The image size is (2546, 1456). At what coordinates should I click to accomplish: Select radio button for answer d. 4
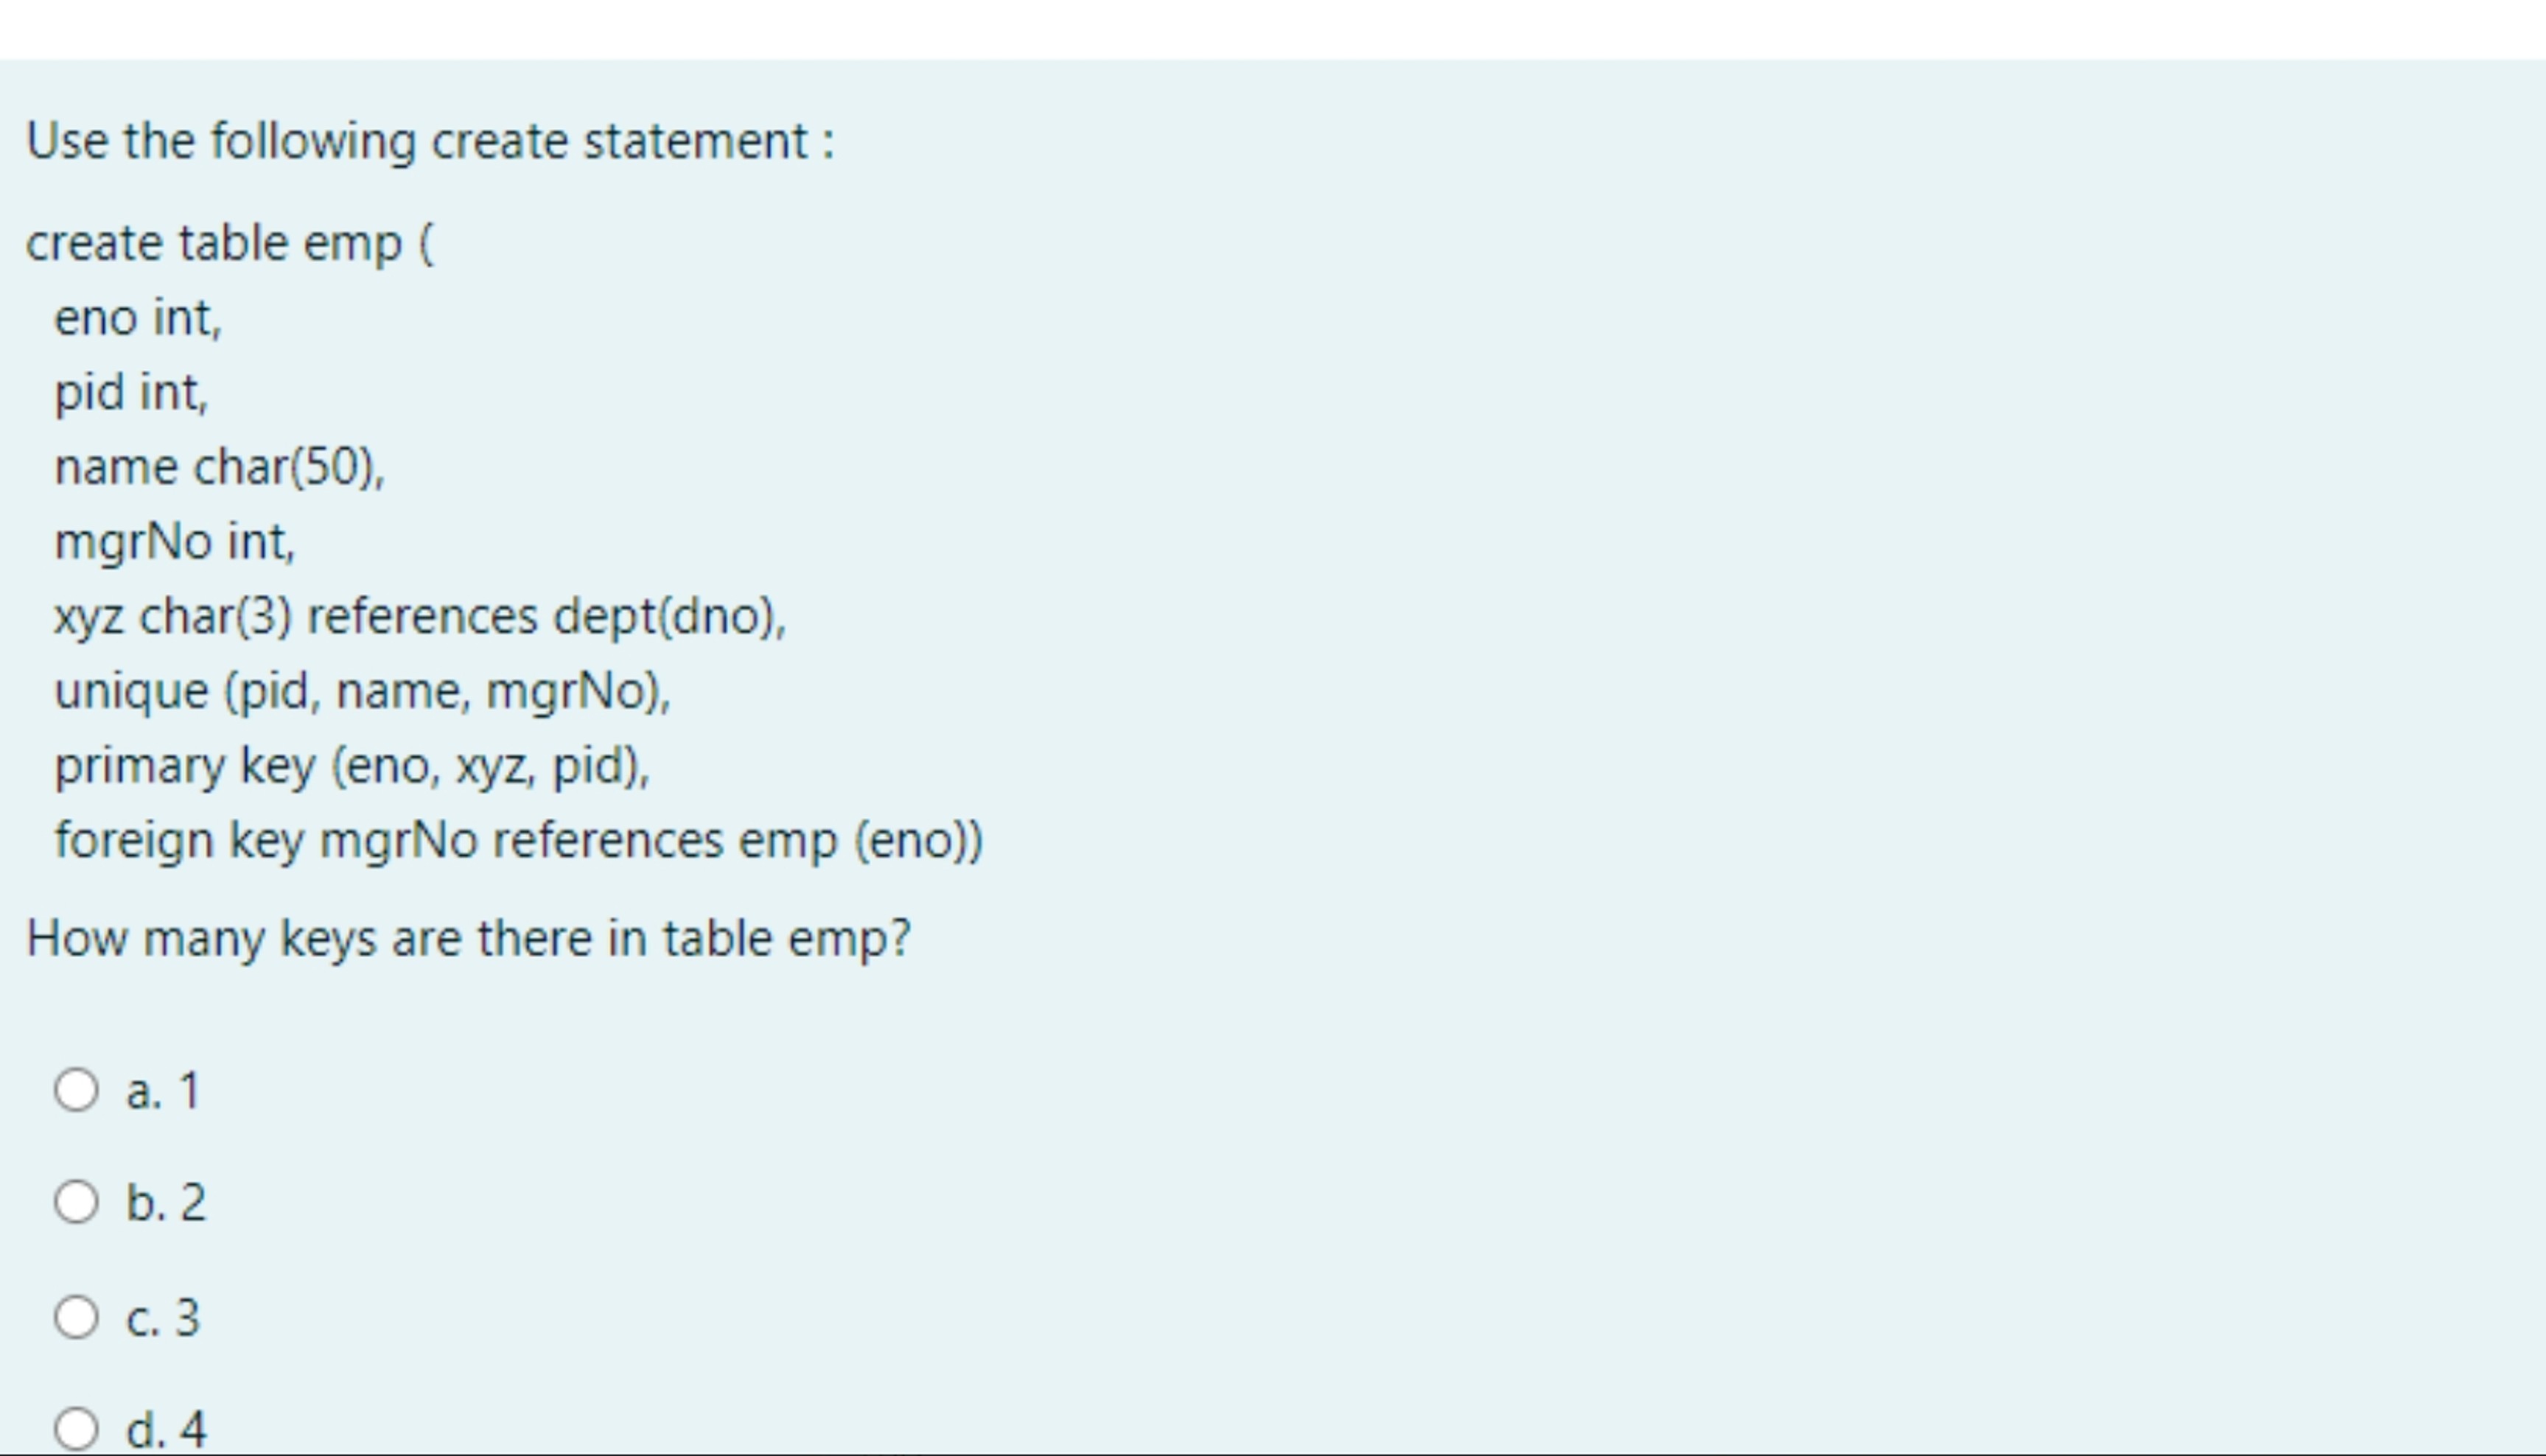(x=78, y=1429)
